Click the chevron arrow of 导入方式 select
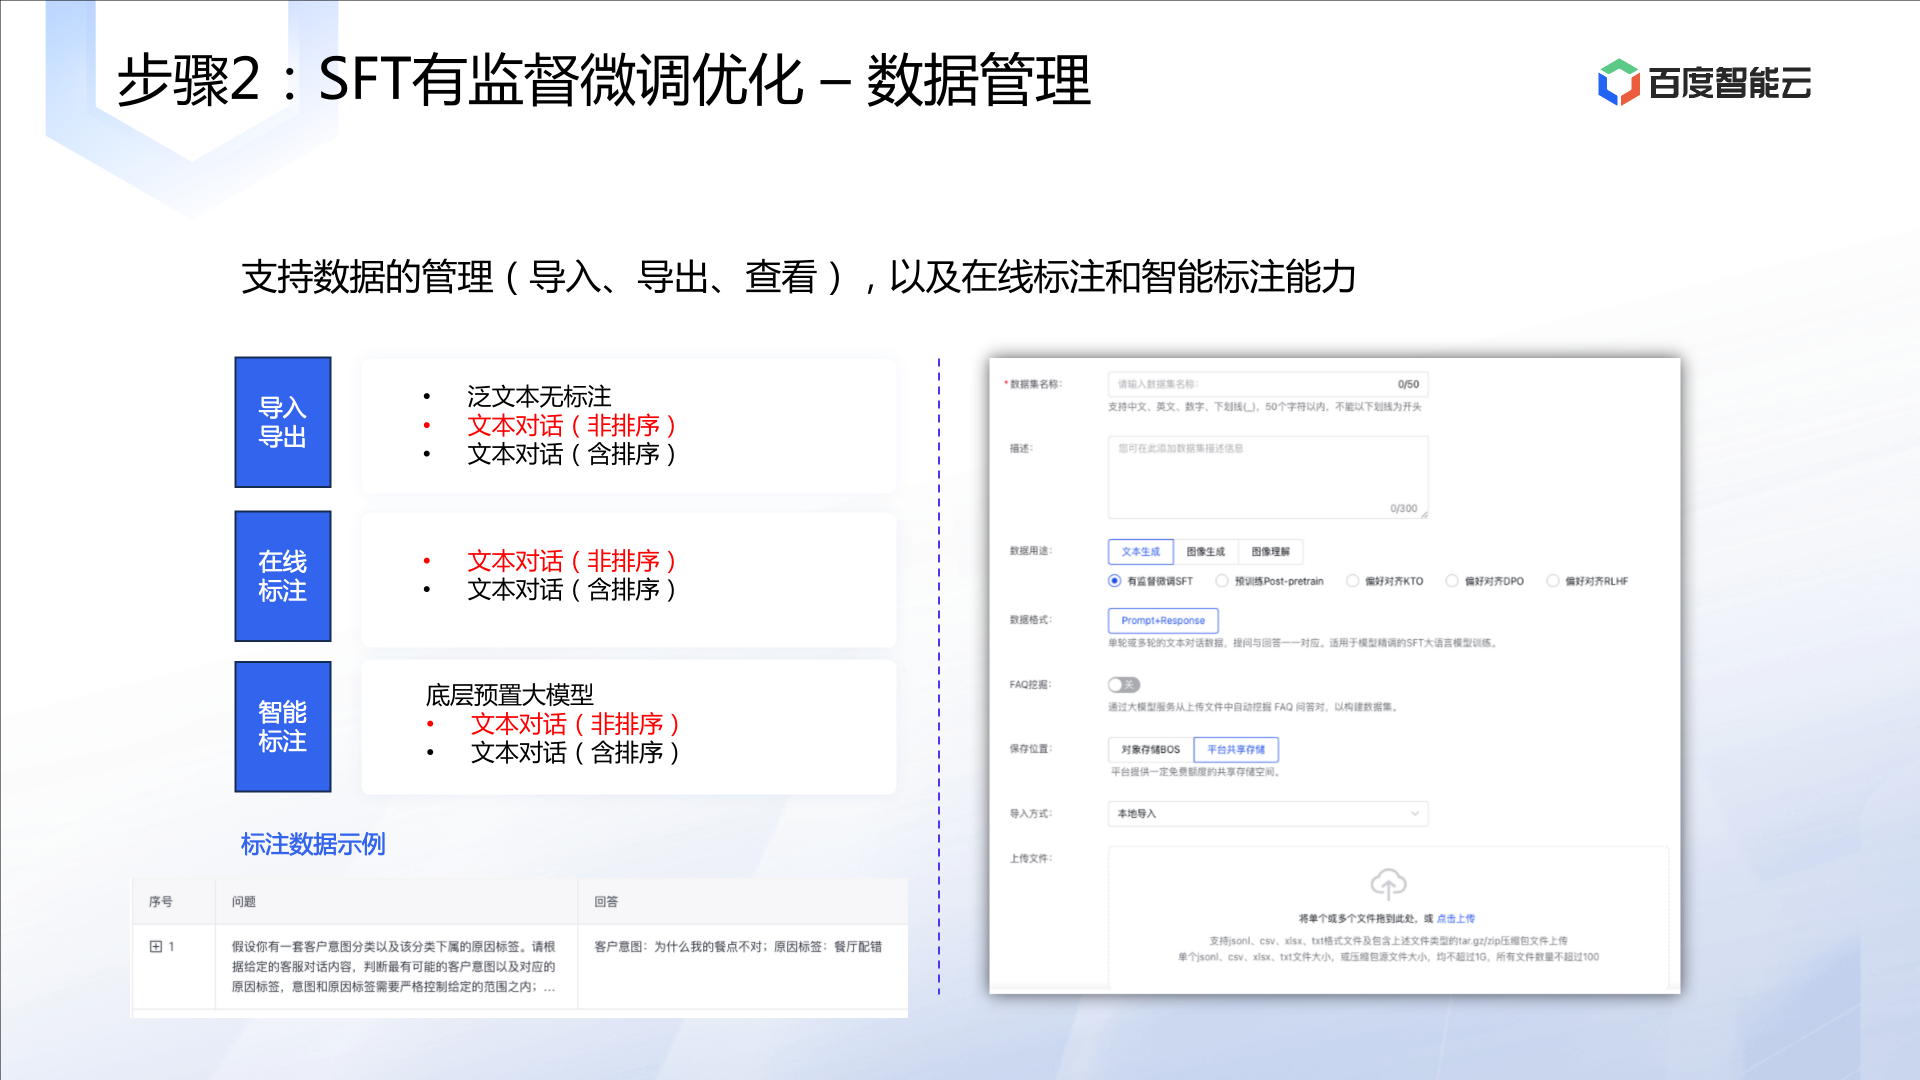This screenshot has width=1920, height=1080. pos(1415,814)
